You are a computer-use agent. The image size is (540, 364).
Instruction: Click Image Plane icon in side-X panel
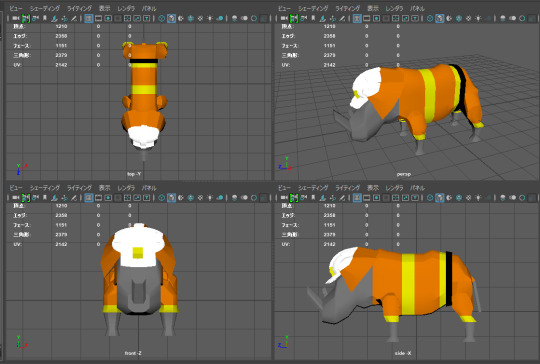click(x=323, y=198)
